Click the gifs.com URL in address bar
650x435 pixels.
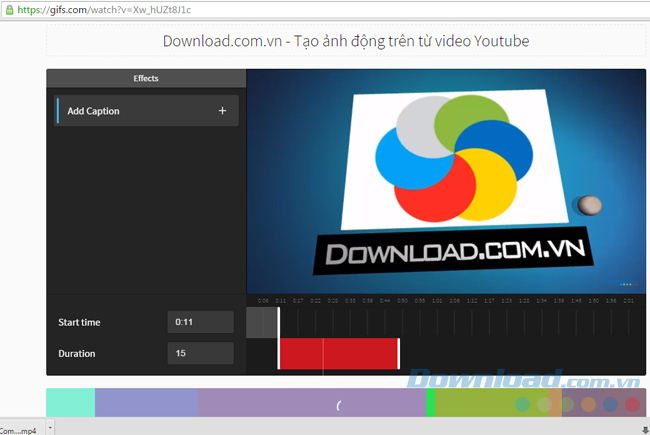90,9
